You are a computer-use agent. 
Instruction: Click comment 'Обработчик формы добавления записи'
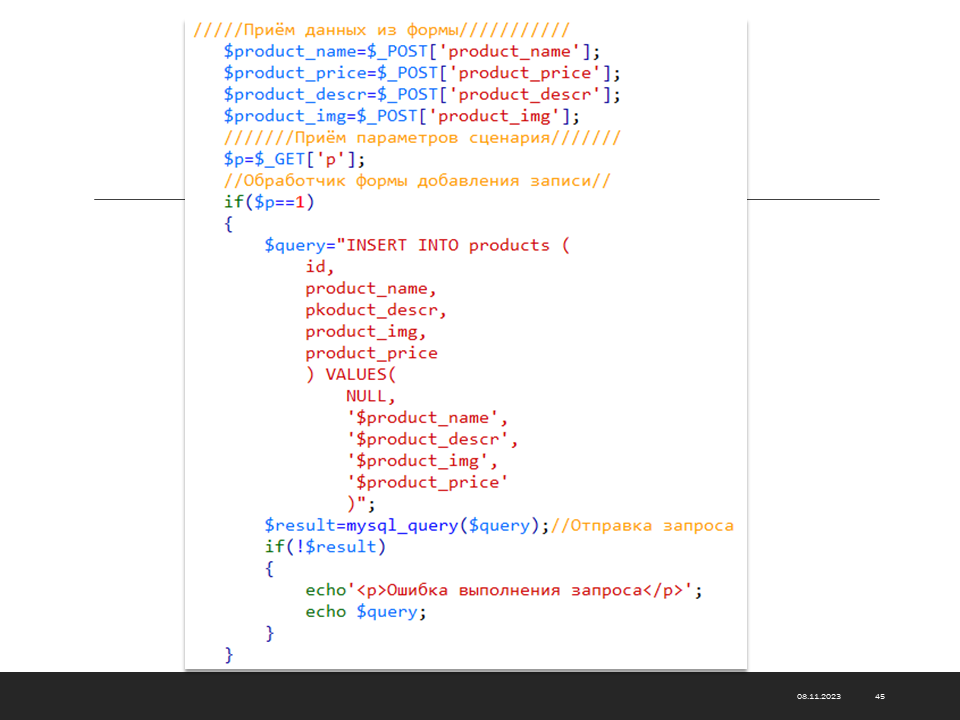pos(417,181)
